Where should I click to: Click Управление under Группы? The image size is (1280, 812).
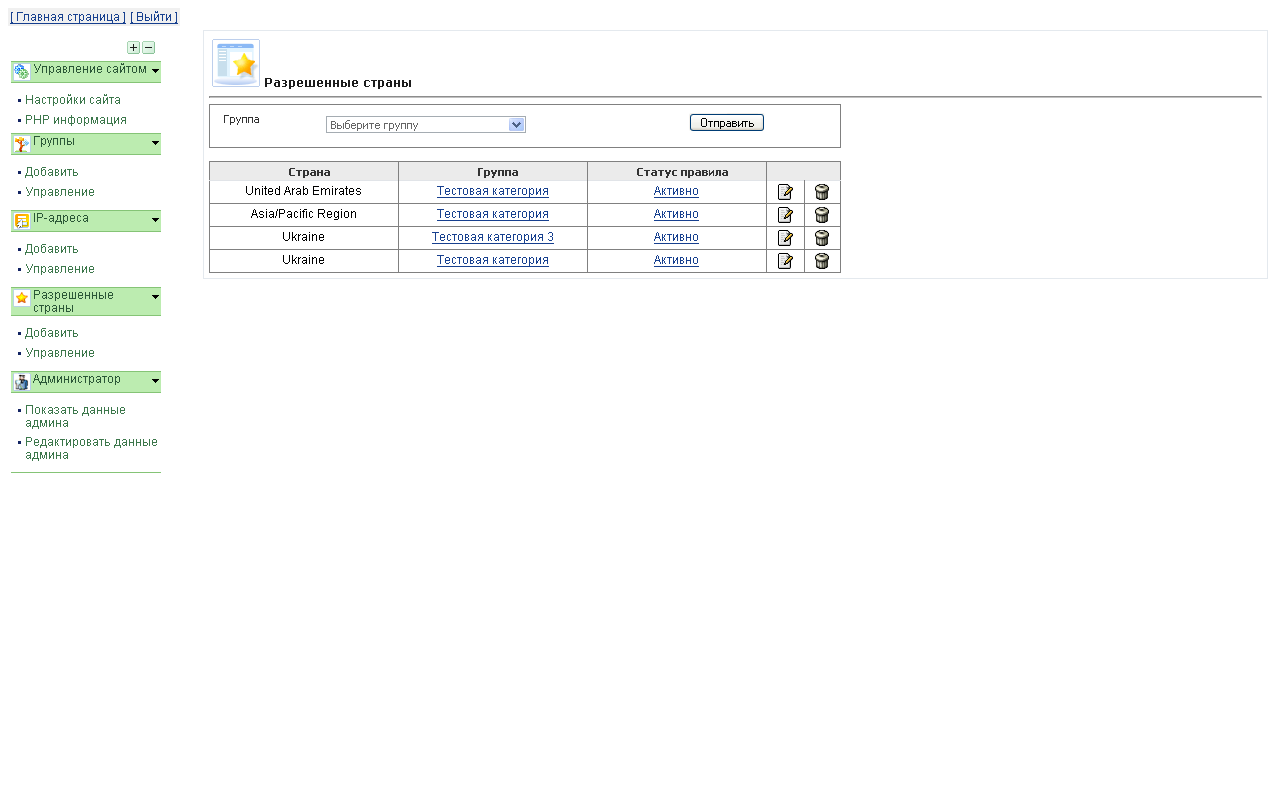pyautogui.click(x=60, y=192)
